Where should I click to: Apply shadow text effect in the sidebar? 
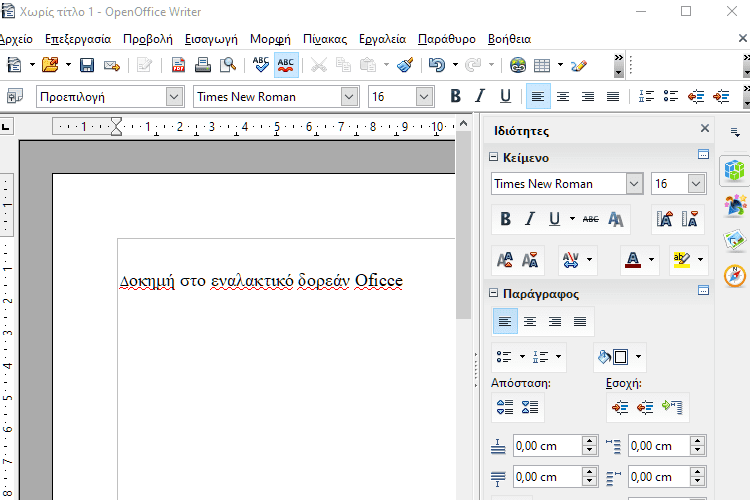tap(616, 219)
